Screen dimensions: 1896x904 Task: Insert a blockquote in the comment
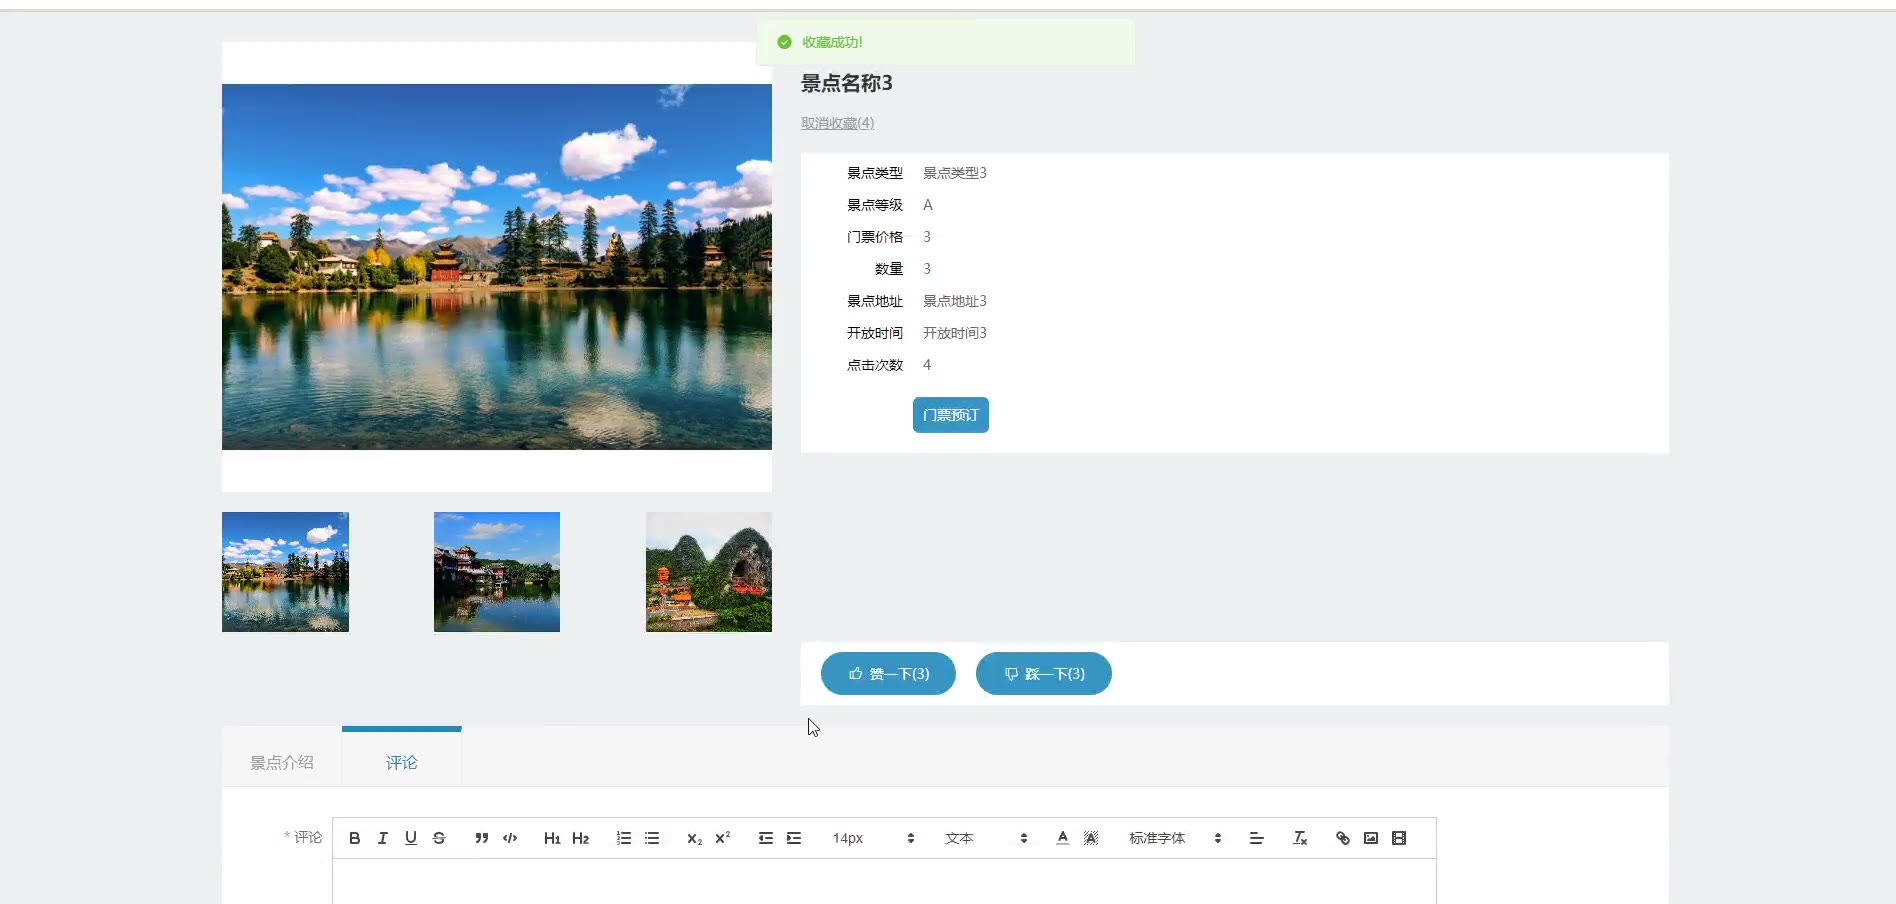click(481, 838)
